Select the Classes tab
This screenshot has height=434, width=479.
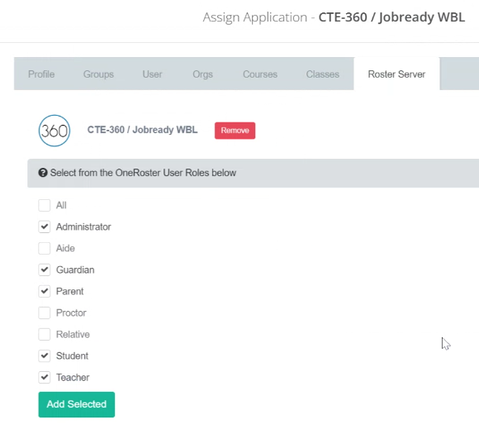323,74
